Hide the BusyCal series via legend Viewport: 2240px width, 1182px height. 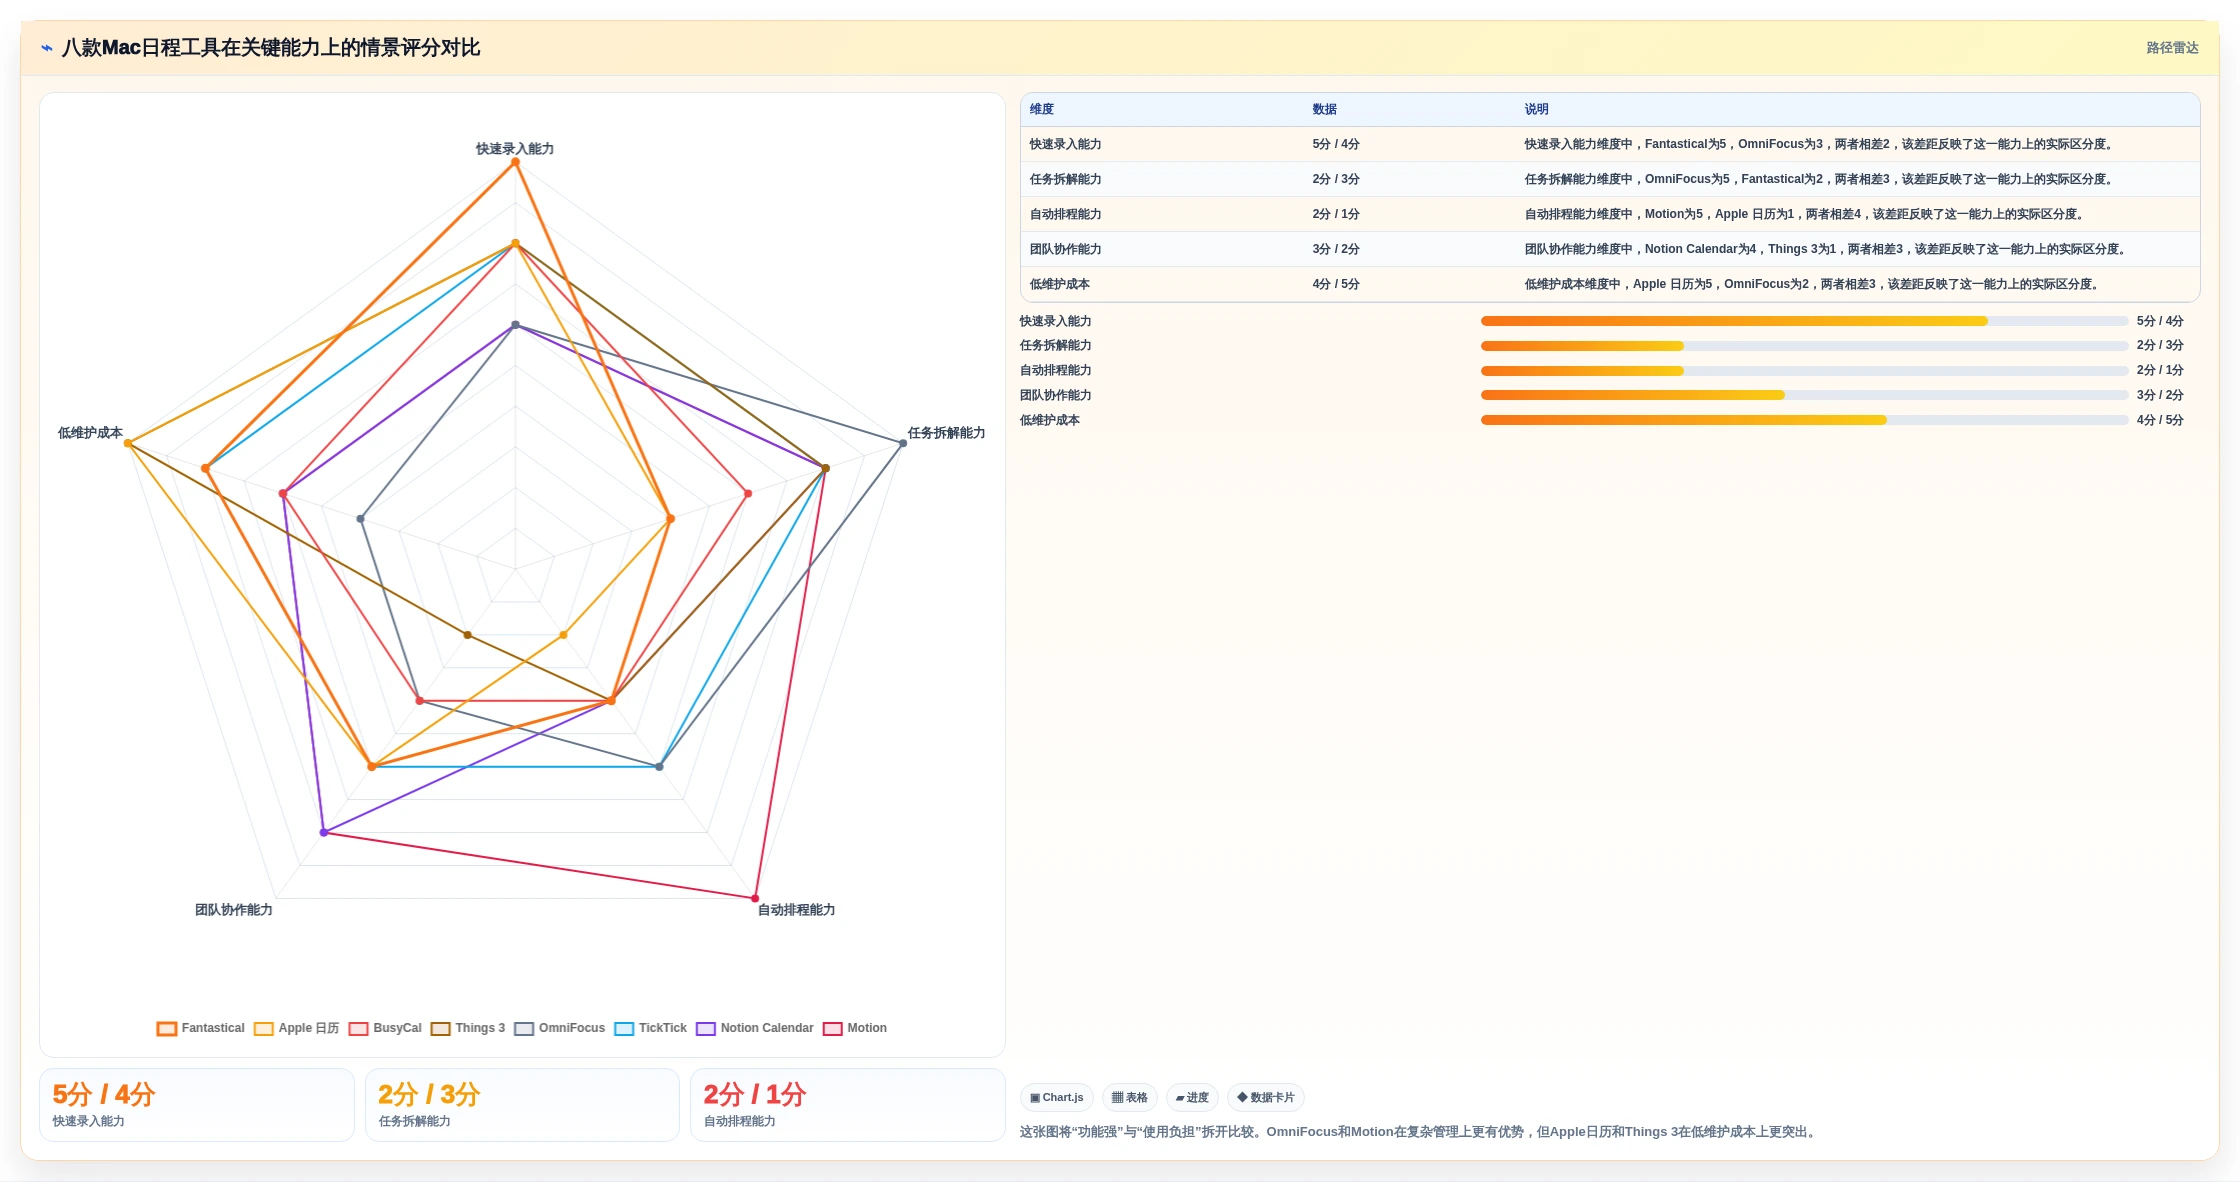pyautogui.click(x=385, y=1028)
